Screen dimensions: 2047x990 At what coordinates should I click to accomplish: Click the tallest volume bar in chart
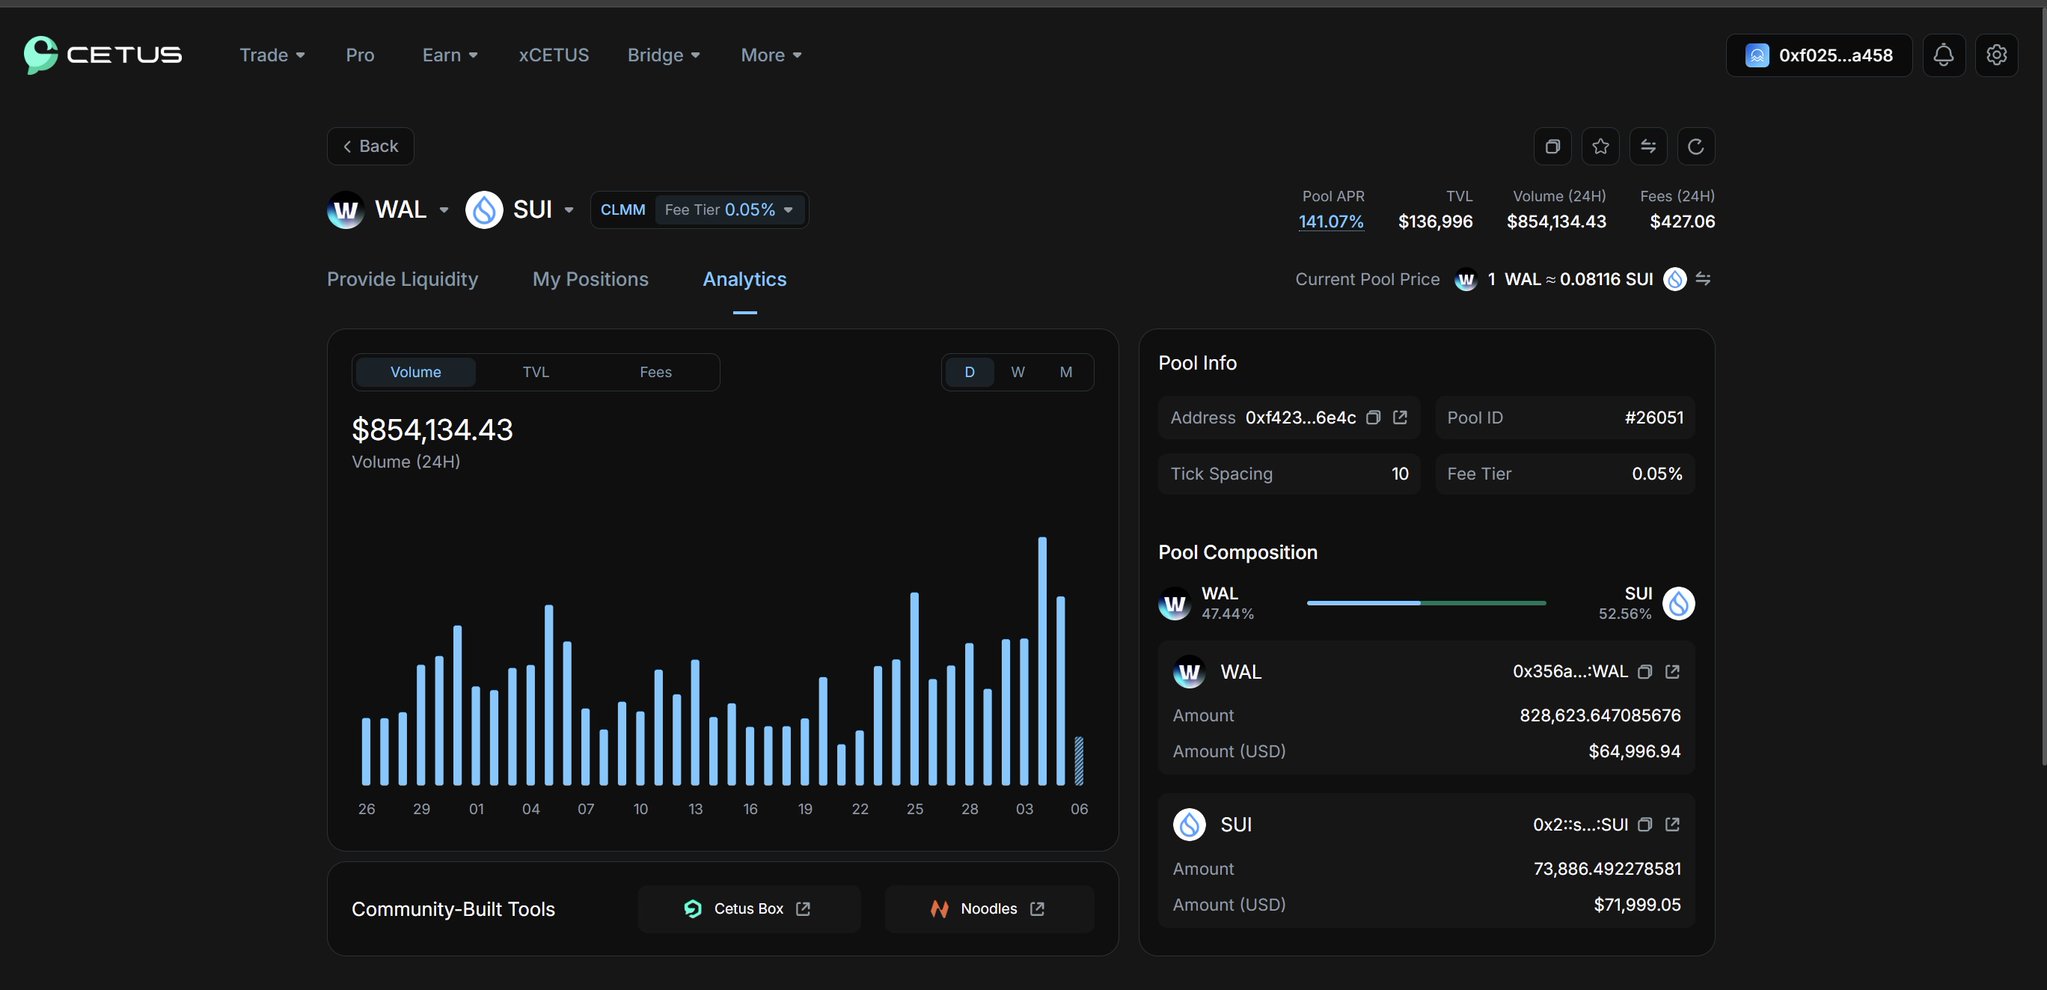pyautogui.click(x=1042, y=660)
